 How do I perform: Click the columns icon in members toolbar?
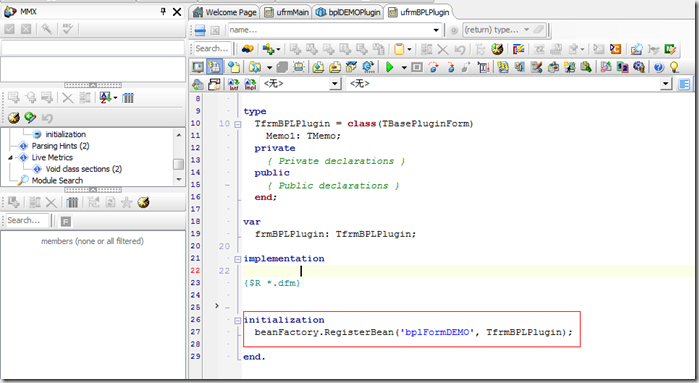point(72,202)
